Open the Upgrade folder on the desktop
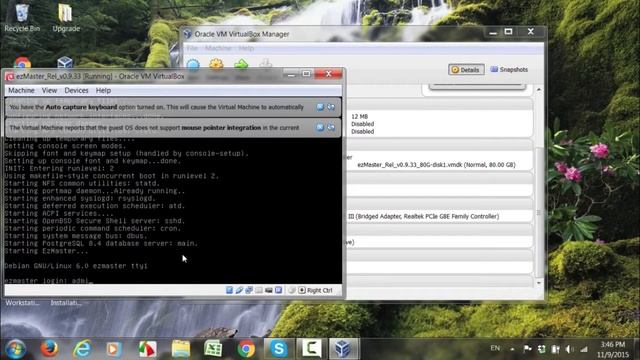640x360 pixels. (66, 17)
